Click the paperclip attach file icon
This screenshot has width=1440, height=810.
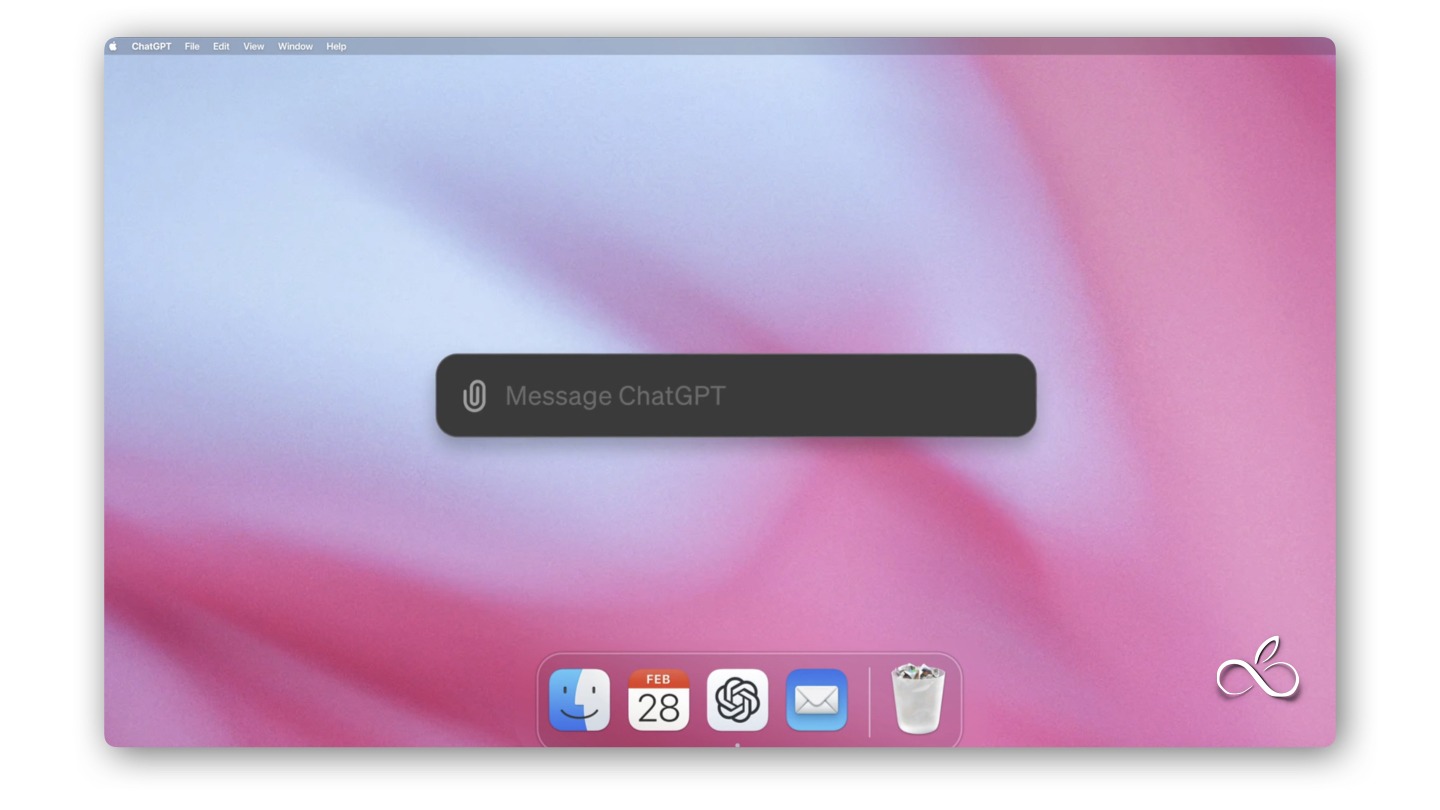(x=475, y=396)
